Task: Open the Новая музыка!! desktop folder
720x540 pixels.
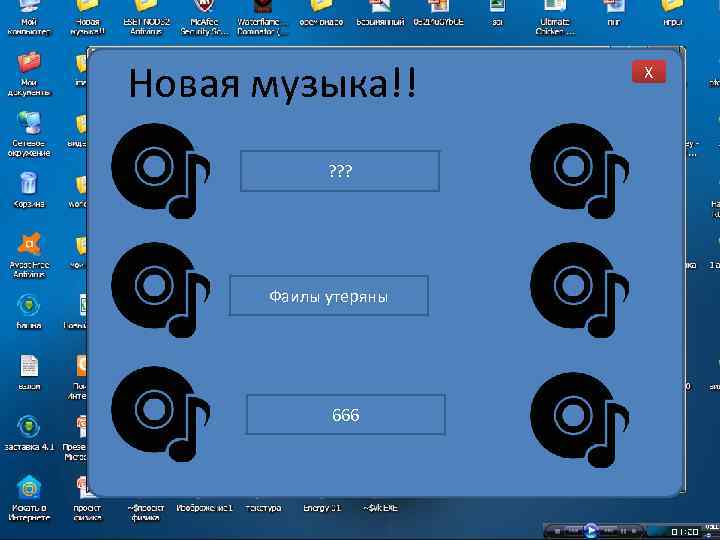Action: point(88,17)
